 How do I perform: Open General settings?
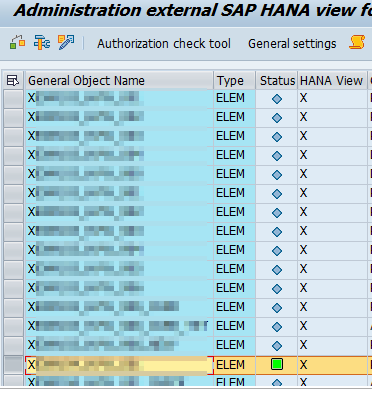point(292,44)
